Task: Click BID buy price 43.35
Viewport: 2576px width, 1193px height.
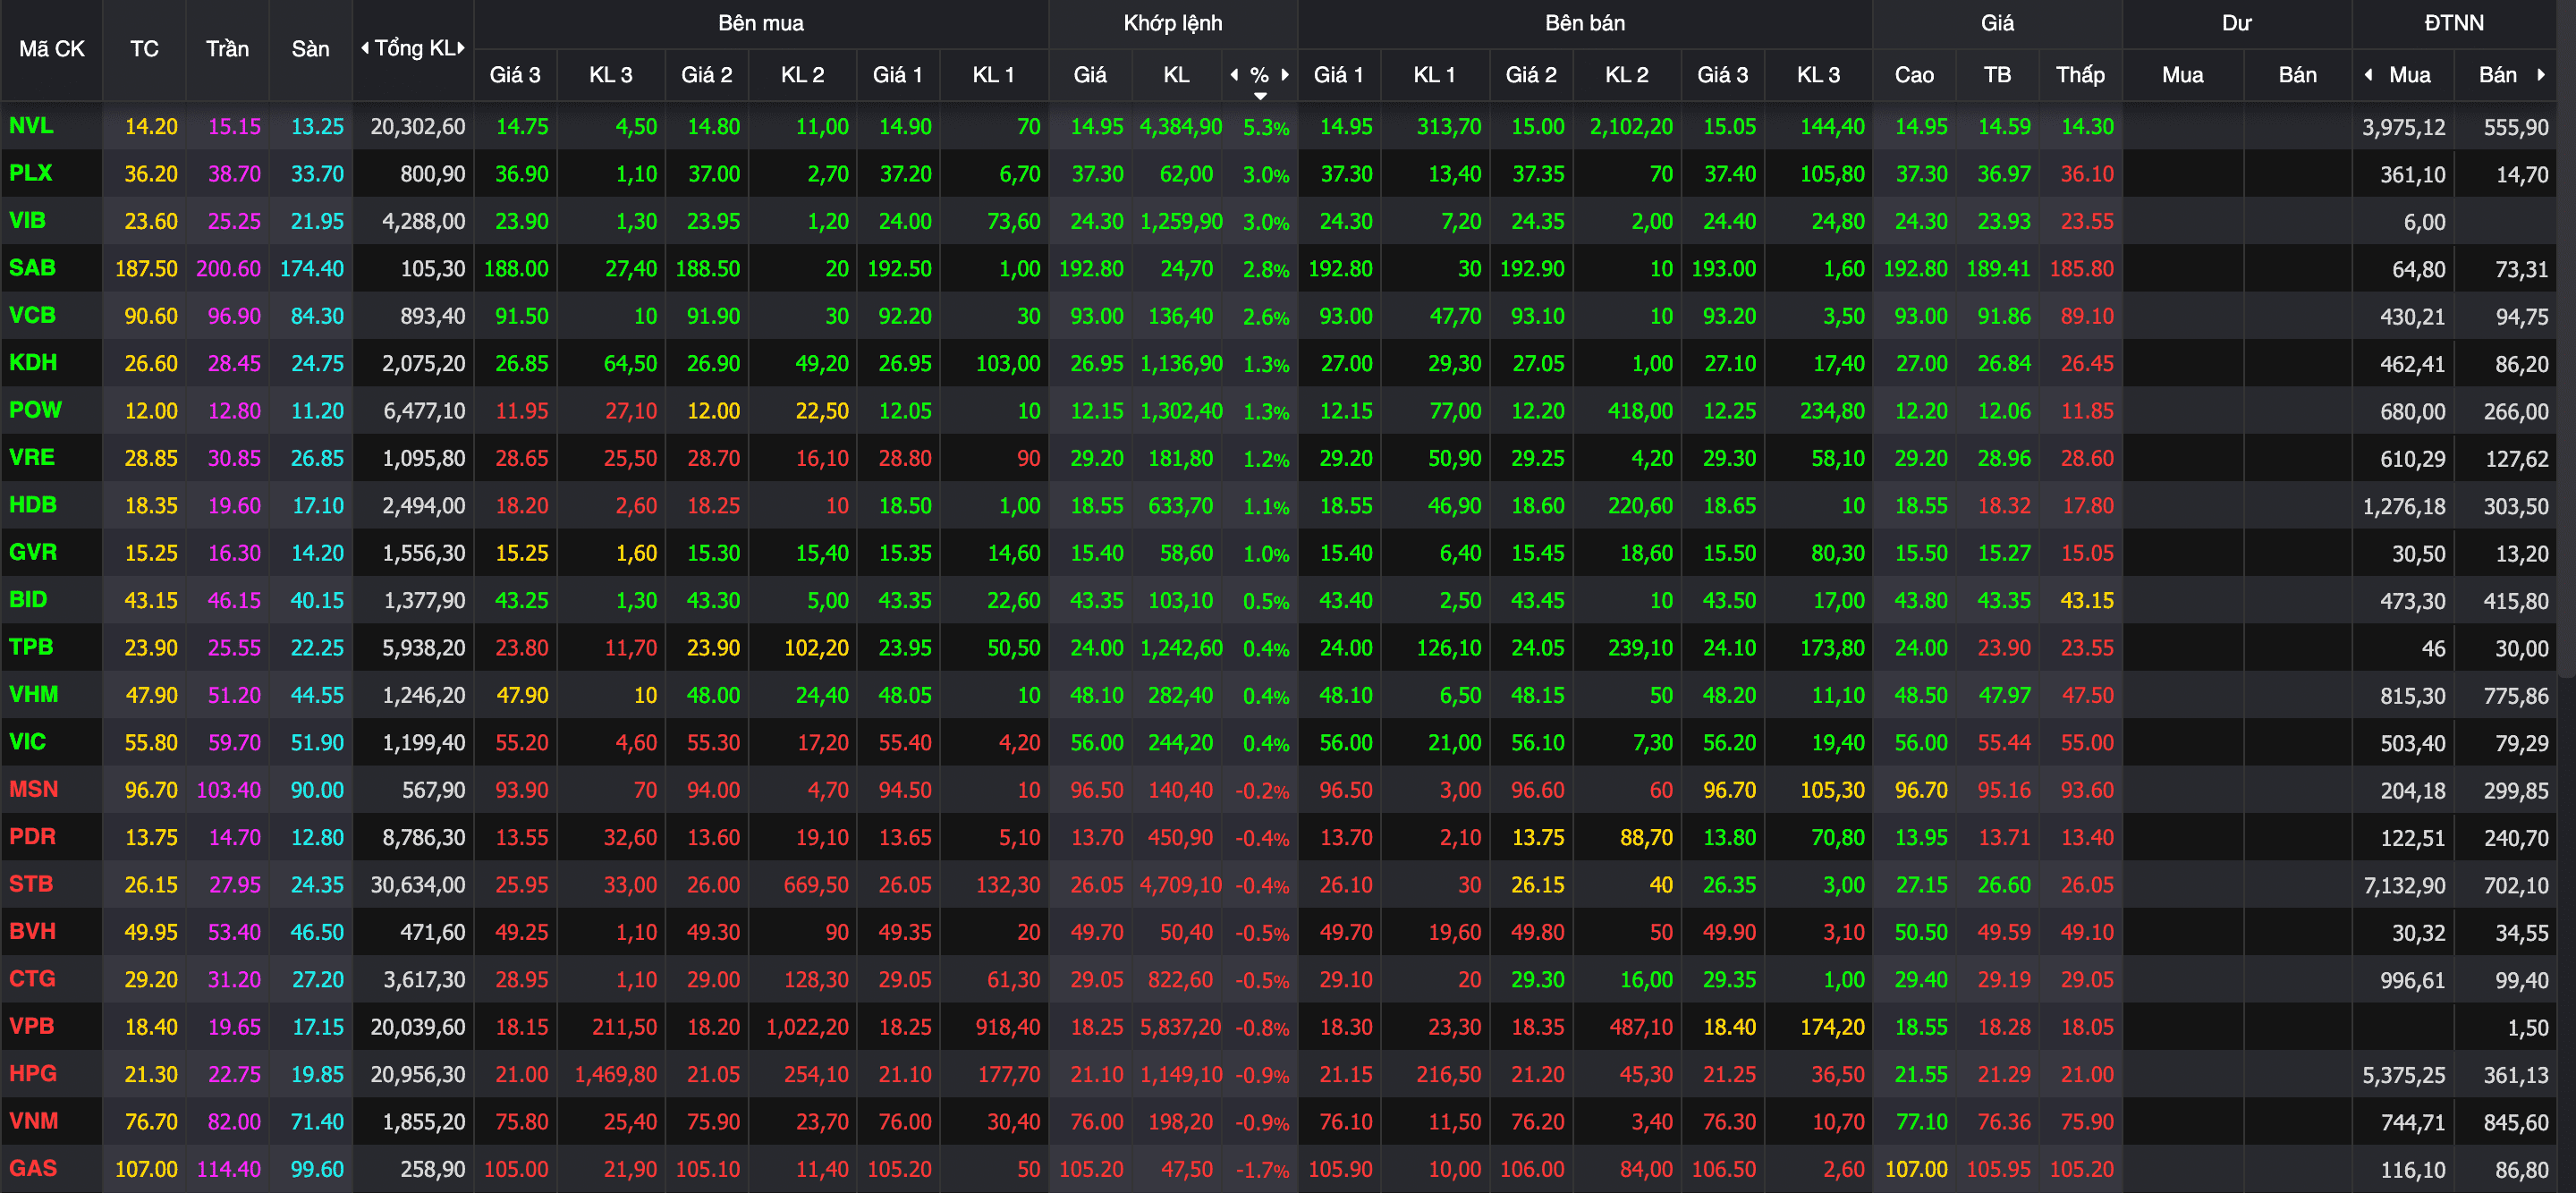Action: point(905,601)
